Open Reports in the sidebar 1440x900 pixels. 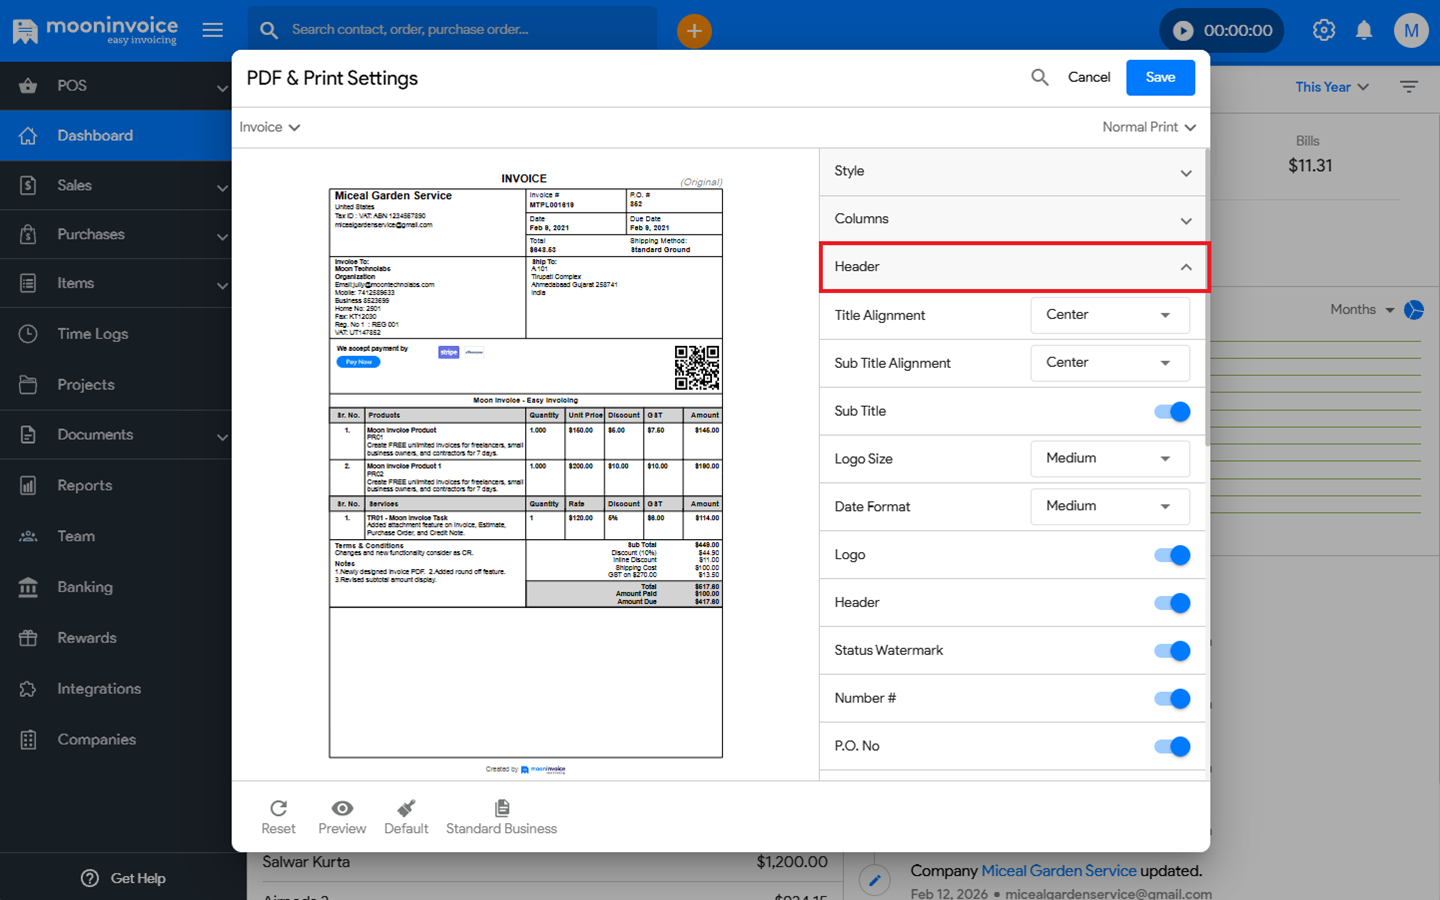[85, 486]
